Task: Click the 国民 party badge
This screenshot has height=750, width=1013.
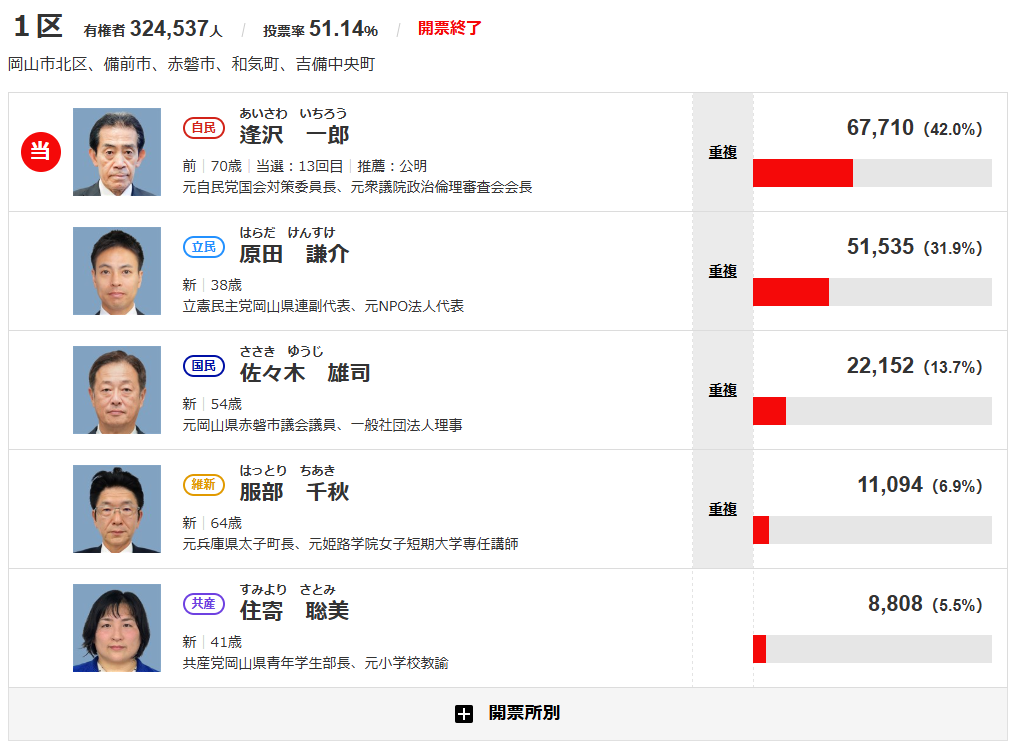Action: coord(204,365)
